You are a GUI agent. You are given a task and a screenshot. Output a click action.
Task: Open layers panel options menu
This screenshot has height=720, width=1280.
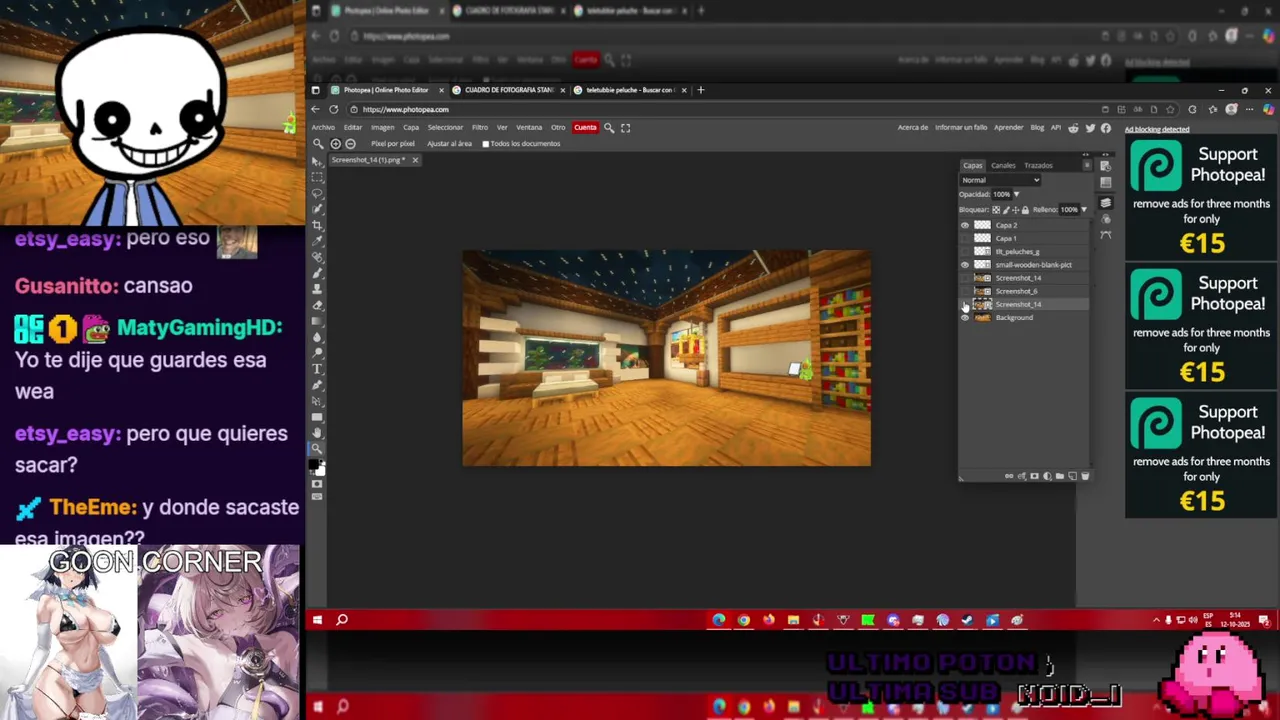pos(1087,165)
